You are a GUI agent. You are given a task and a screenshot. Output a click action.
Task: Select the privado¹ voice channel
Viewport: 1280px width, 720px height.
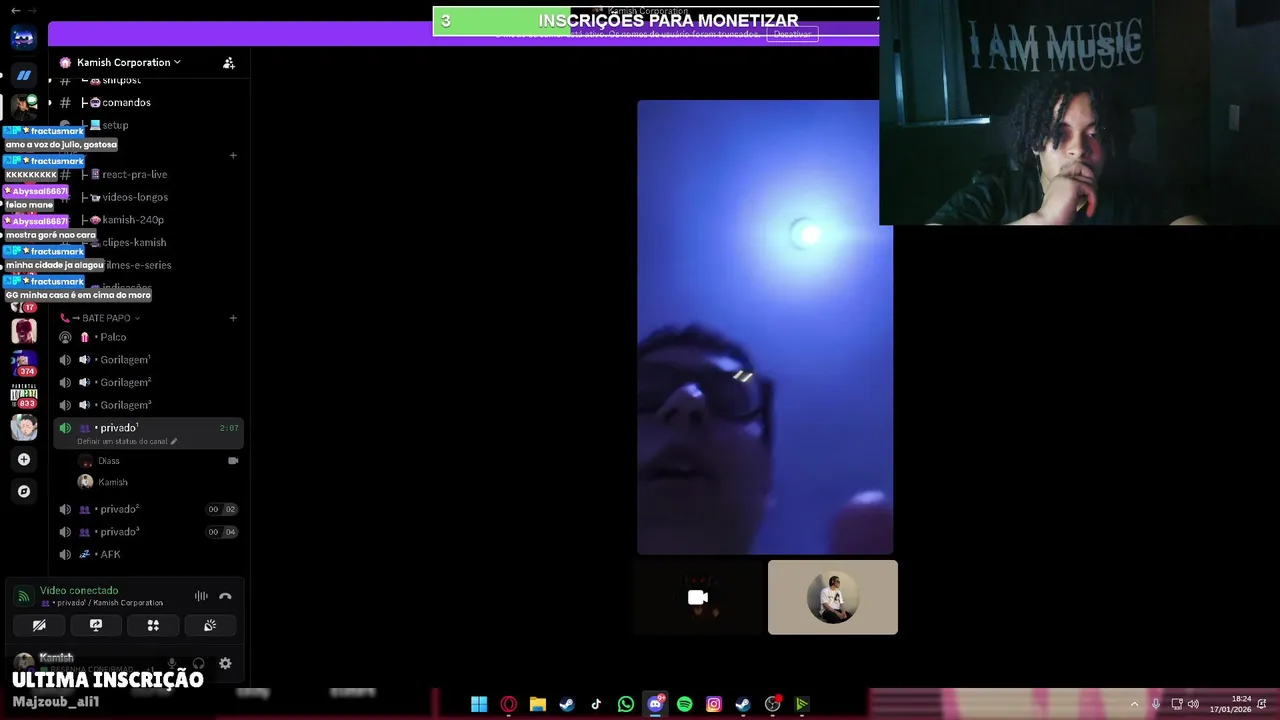click(146, 433)
